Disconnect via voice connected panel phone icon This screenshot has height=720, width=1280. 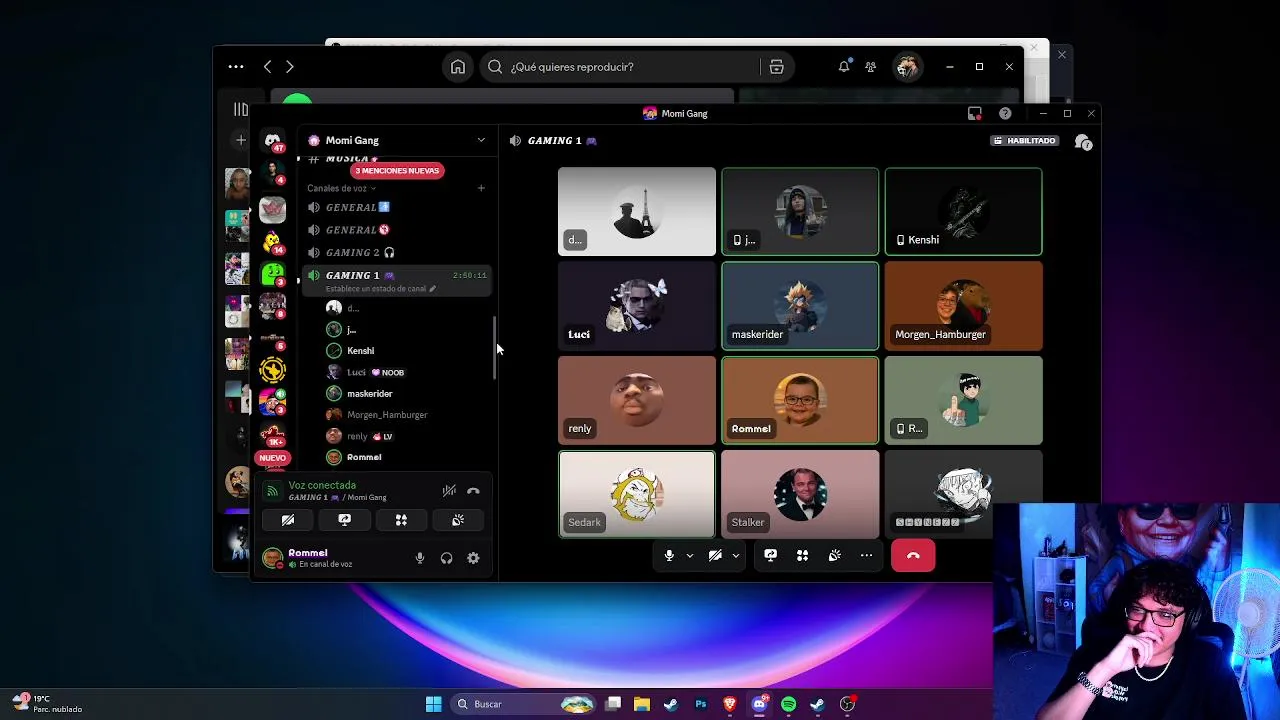(x=473, y=491)
